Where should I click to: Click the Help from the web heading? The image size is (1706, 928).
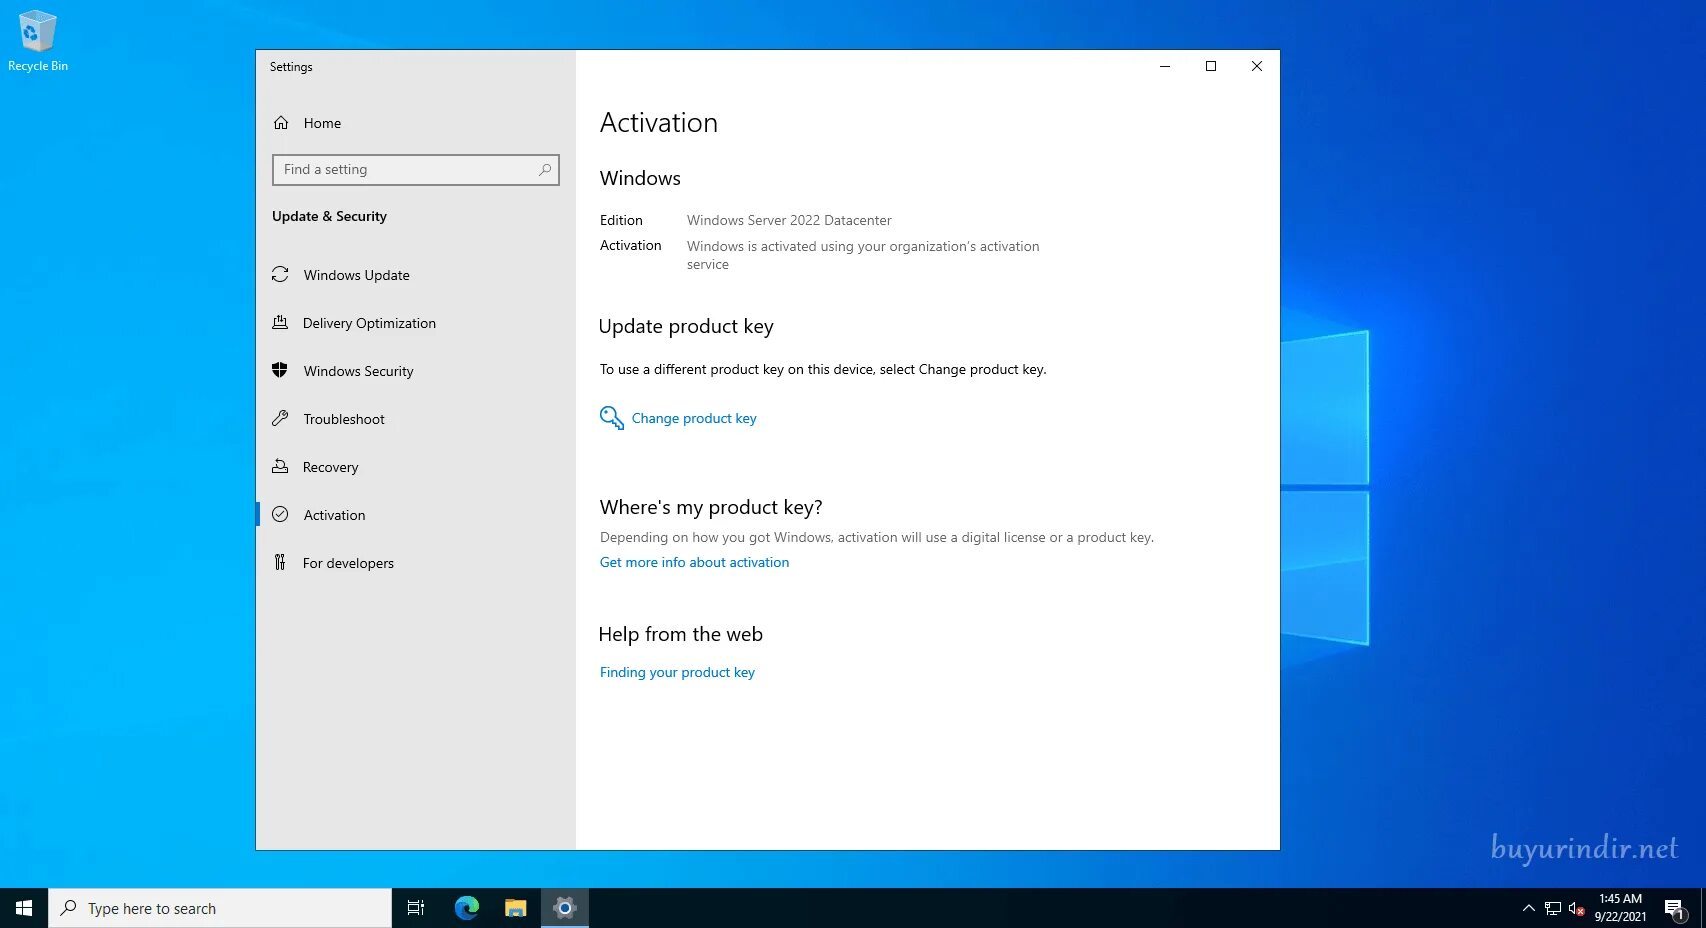tap(681, 634)
